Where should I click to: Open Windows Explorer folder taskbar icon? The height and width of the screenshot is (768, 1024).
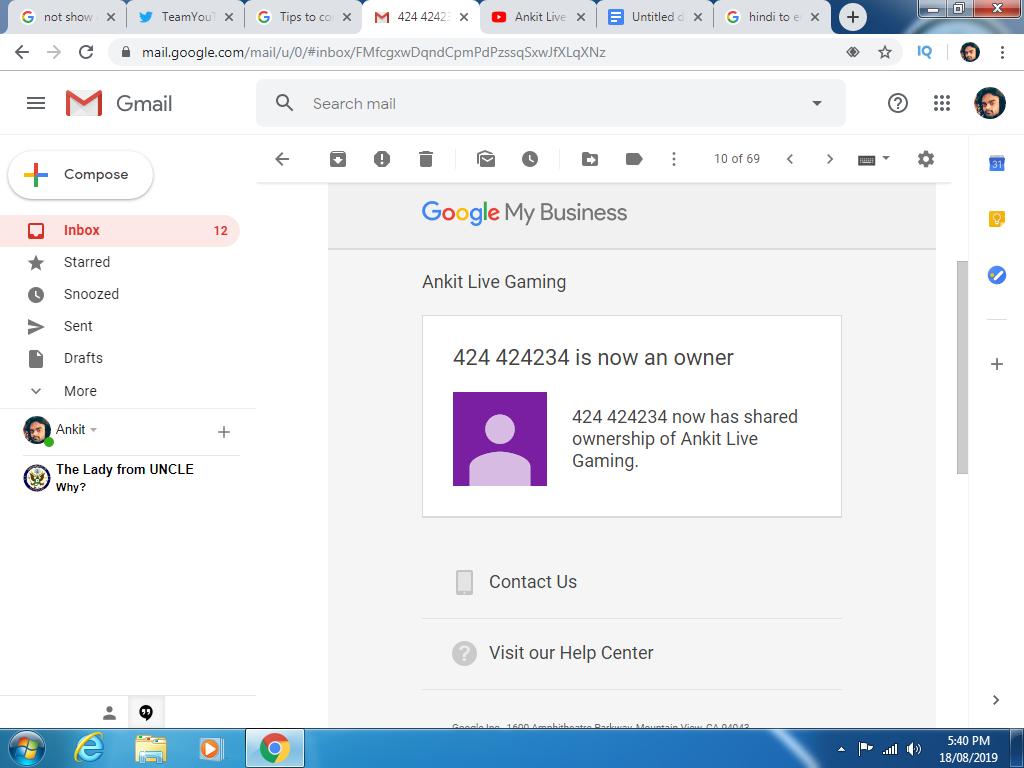point(151,748)
